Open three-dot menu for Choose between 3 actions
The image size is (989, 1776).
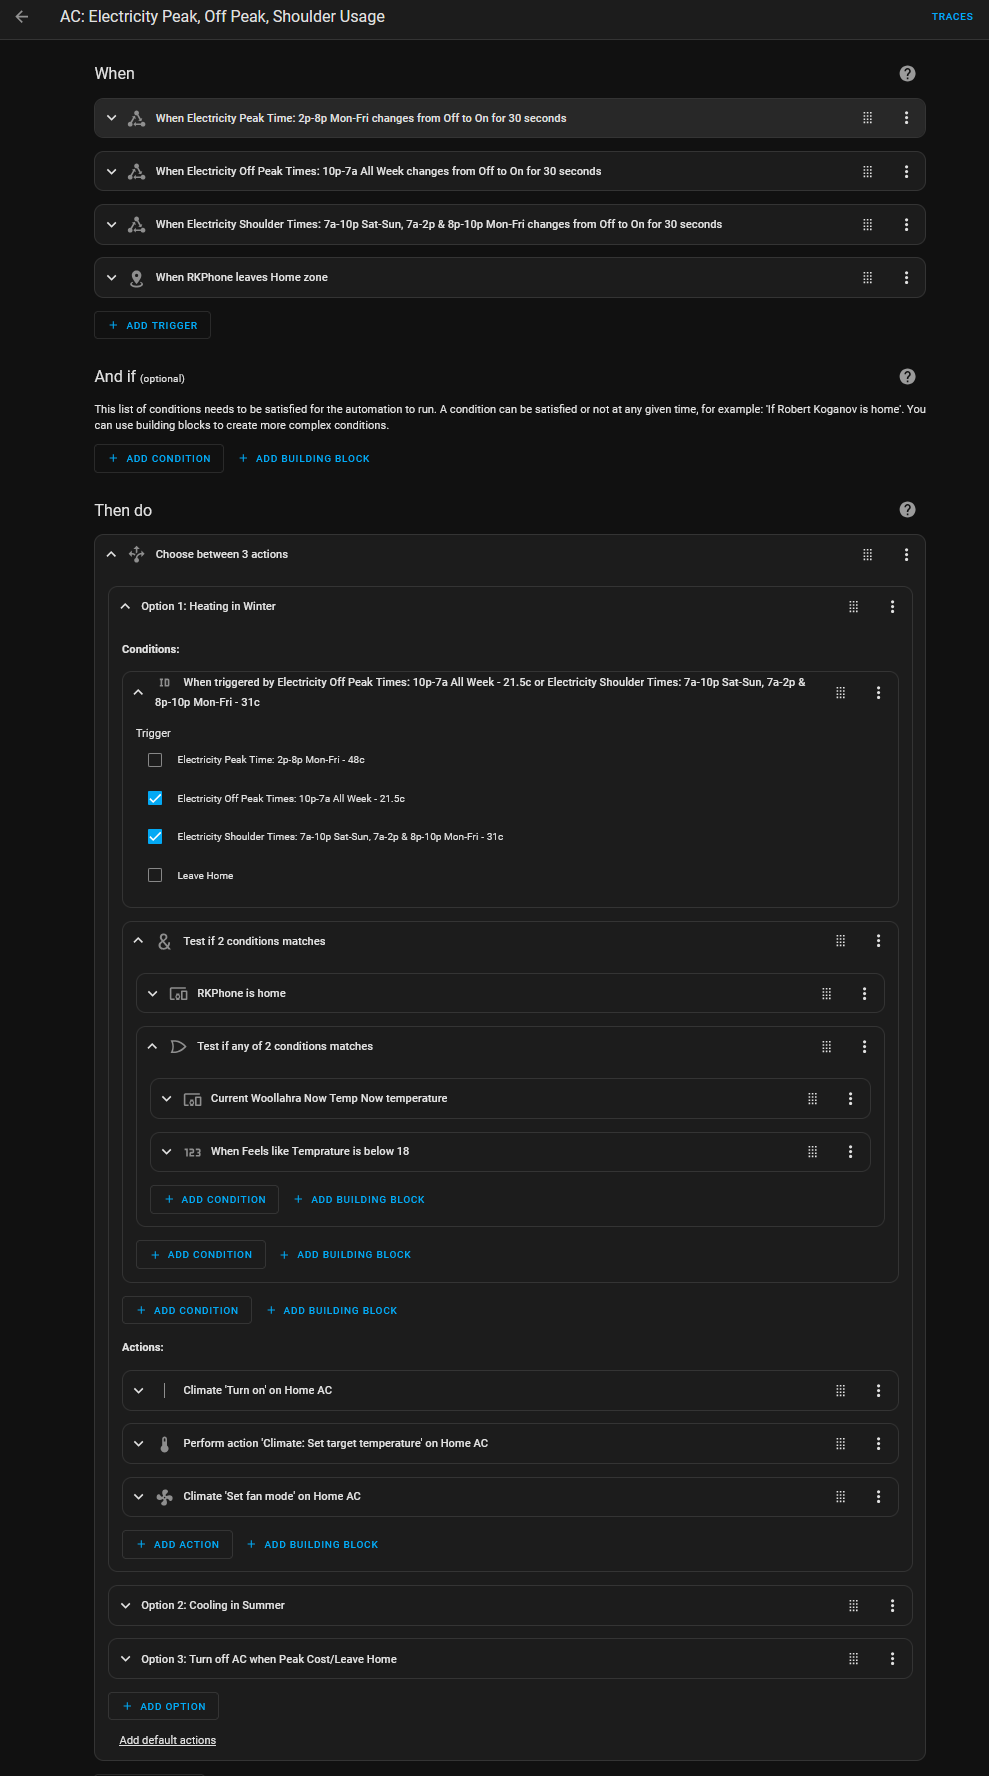[906, 555]
